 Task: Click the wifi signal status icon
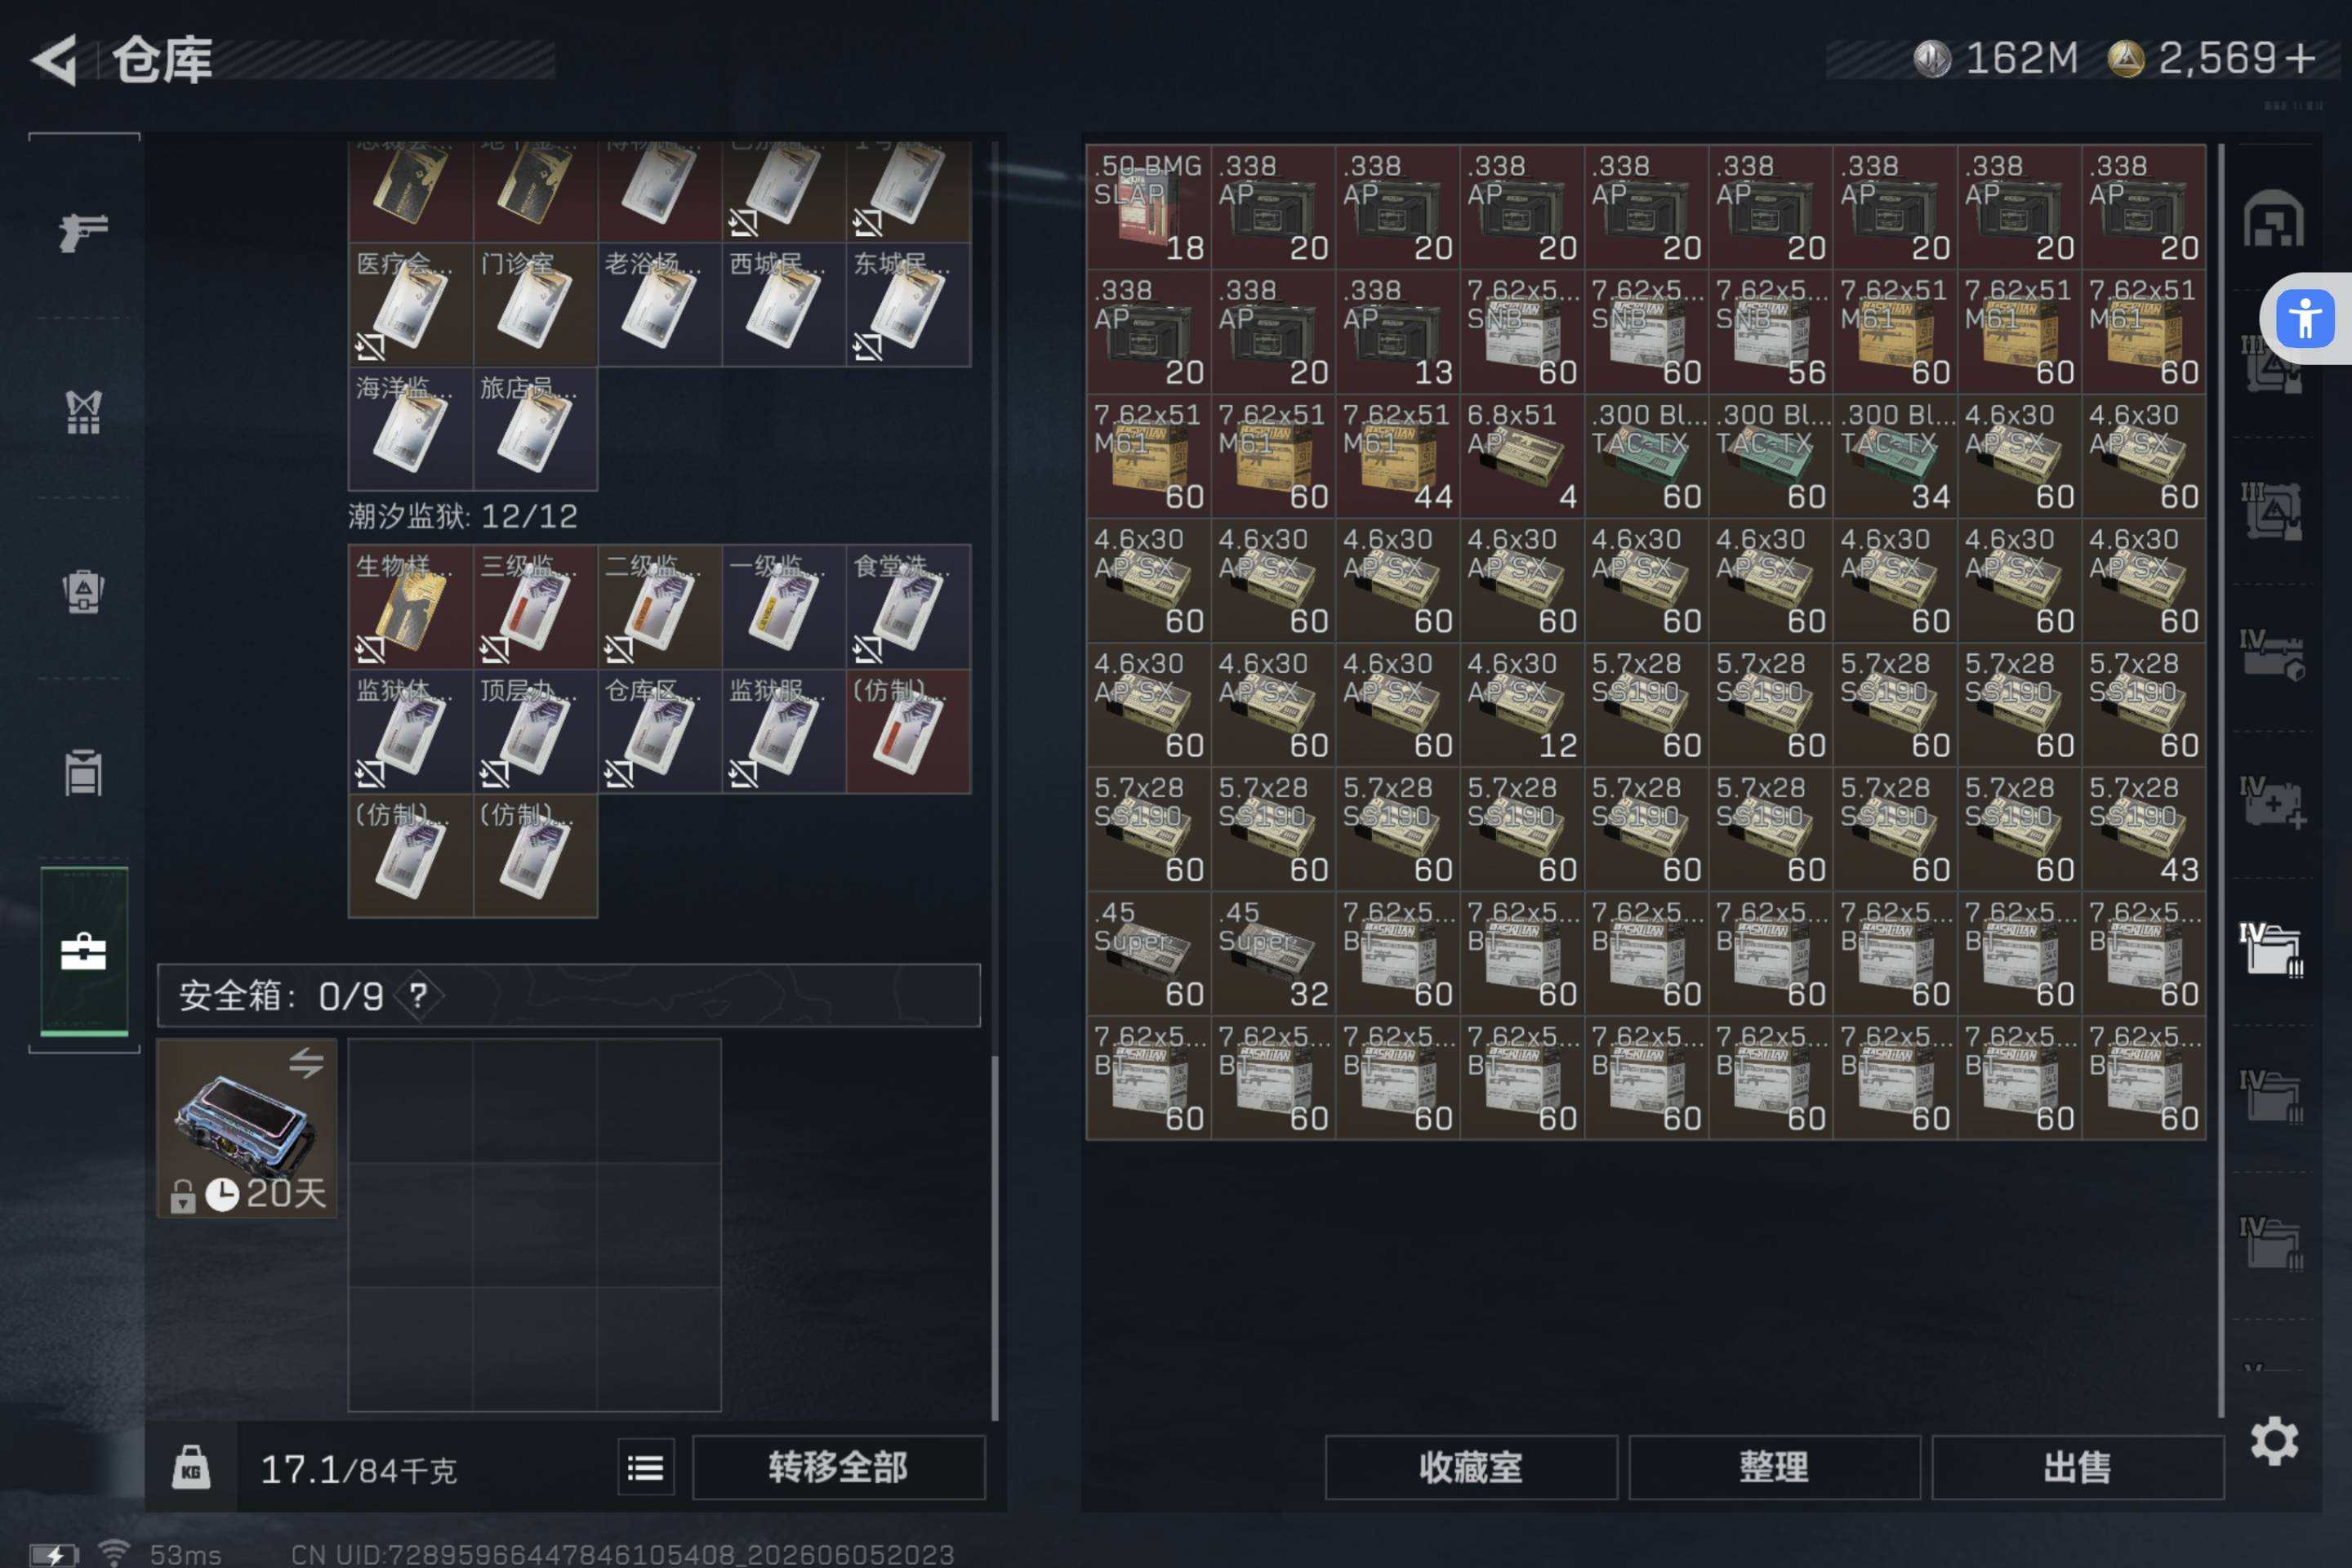pos(113,1553)
